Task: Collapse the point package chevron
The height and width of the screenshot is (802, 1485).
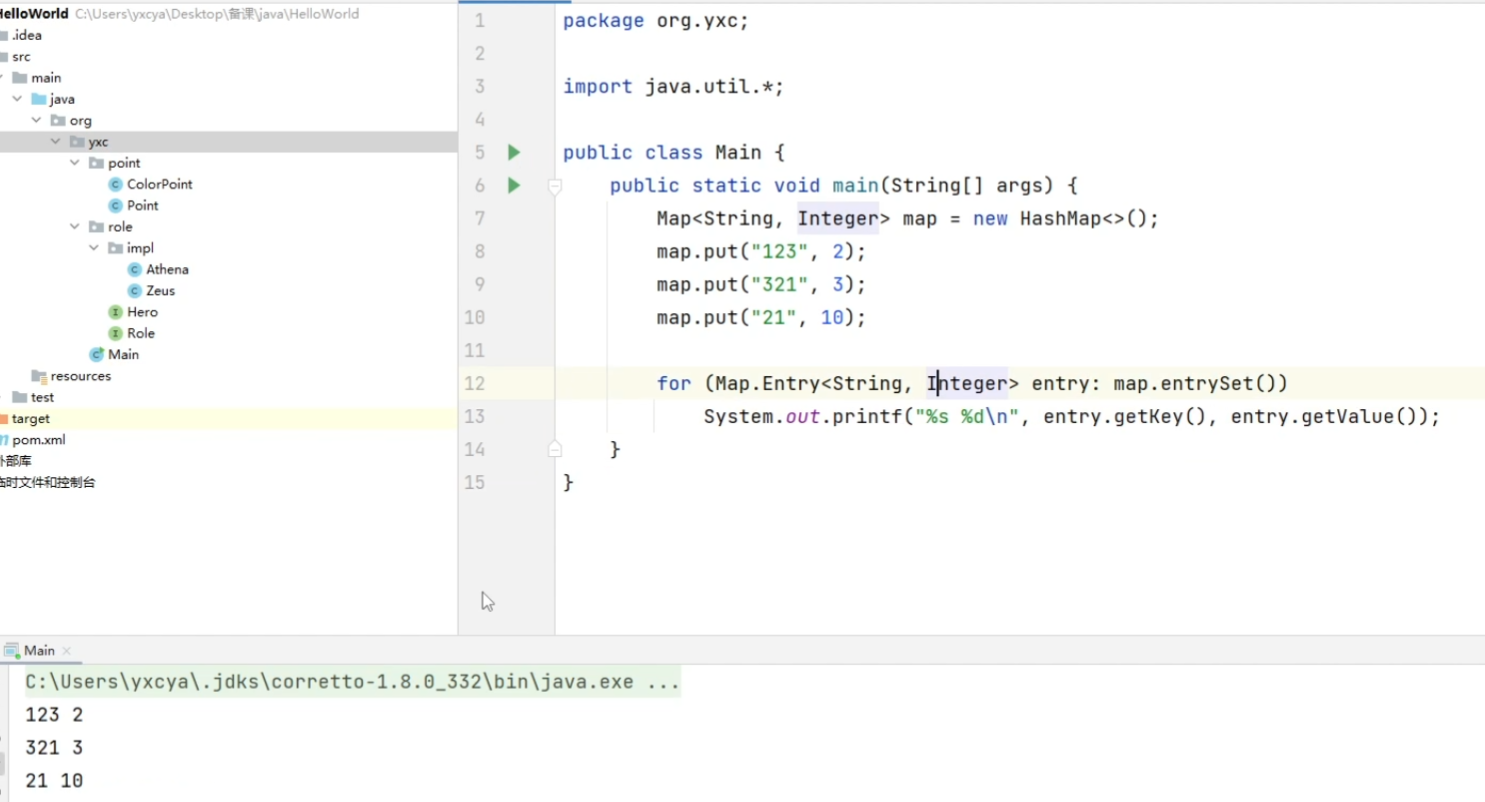Action: tap(75, 163)
